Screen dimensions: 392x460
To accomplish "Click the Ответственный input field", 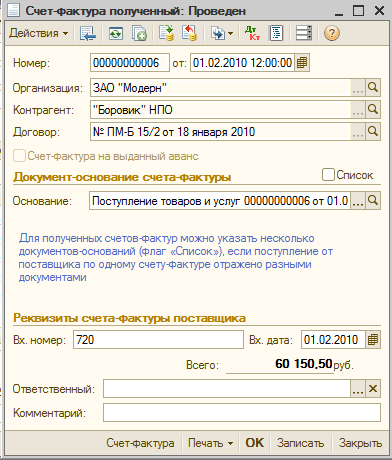I will 227,389.
